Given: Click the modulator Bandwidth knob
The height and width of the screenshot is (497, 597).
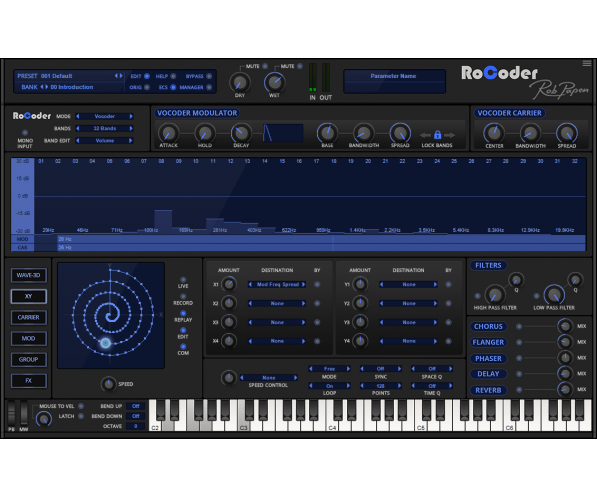Looking at the screenshot, I should (x=364, y=133).
